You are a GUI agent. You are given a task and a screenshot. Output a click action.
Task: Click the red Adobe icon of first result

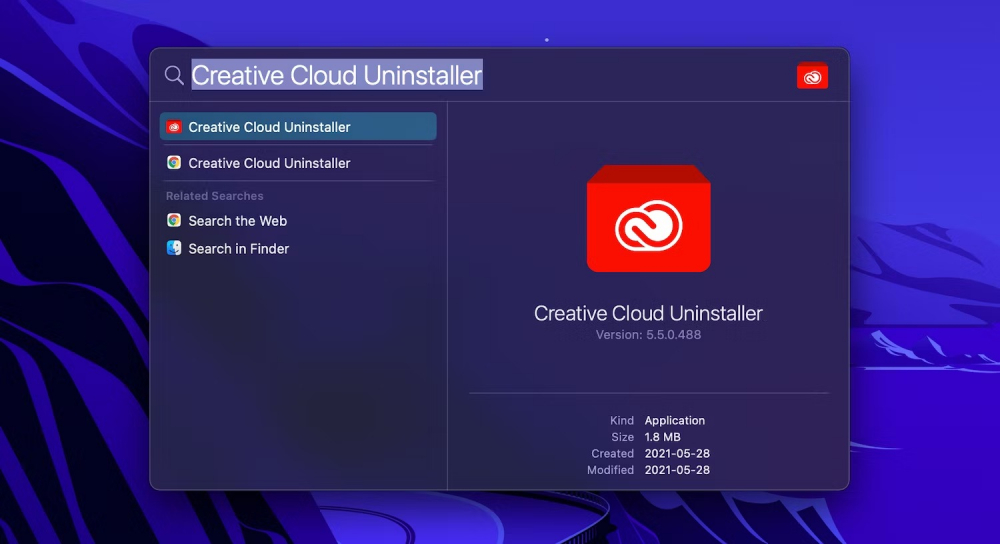tap(174, 127)
